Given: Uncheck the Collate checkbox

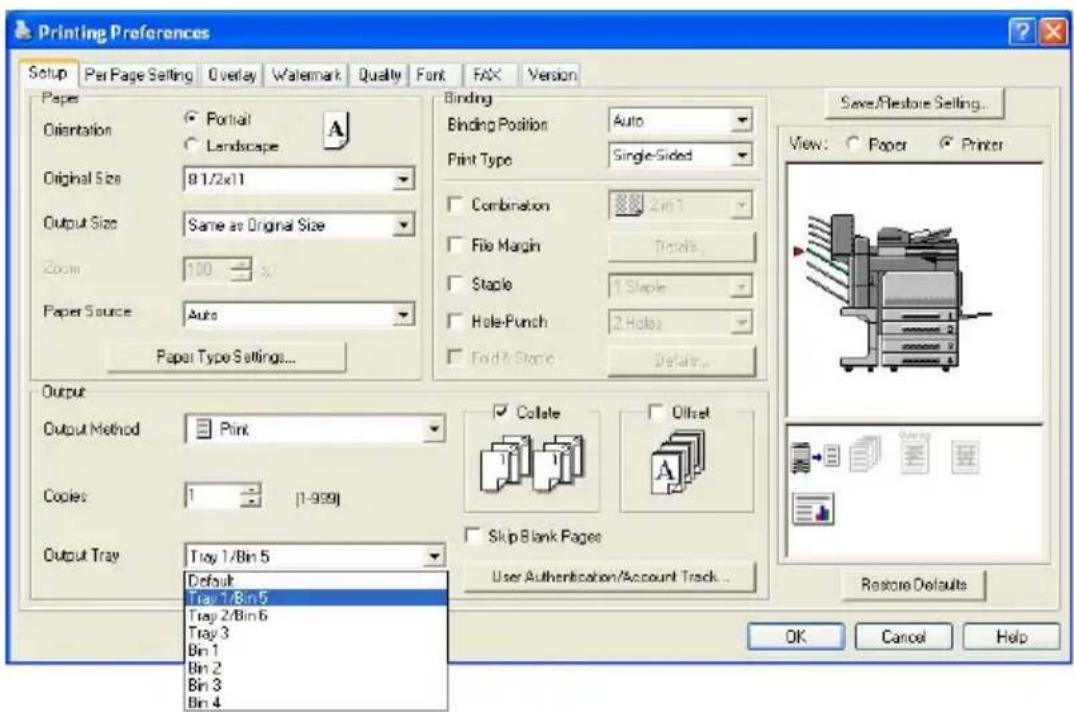Looking at the screenshot, I should [x=501, y=411].
